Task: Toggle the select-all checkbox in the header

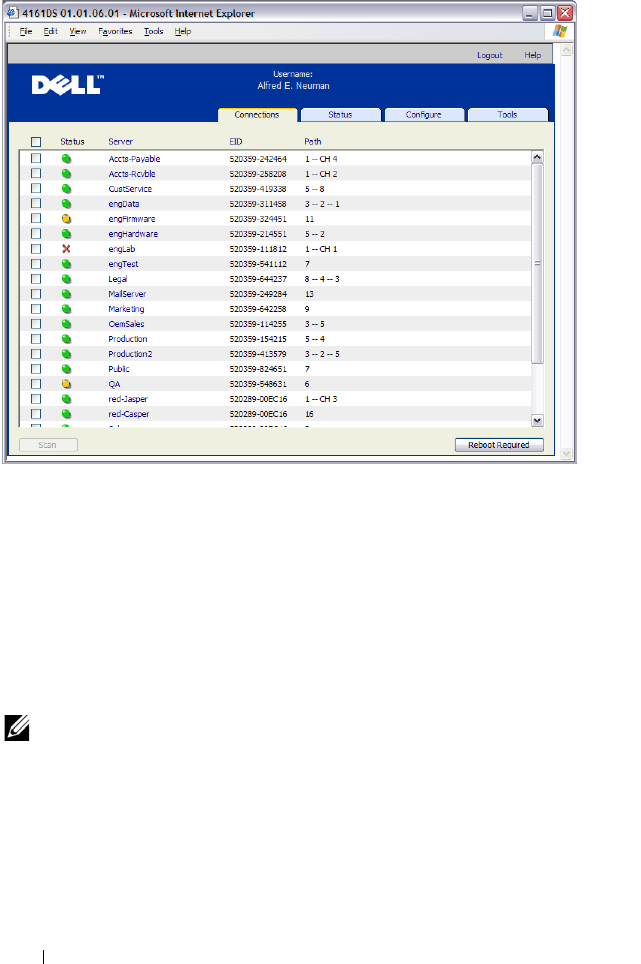Action: tap(36, 142)
